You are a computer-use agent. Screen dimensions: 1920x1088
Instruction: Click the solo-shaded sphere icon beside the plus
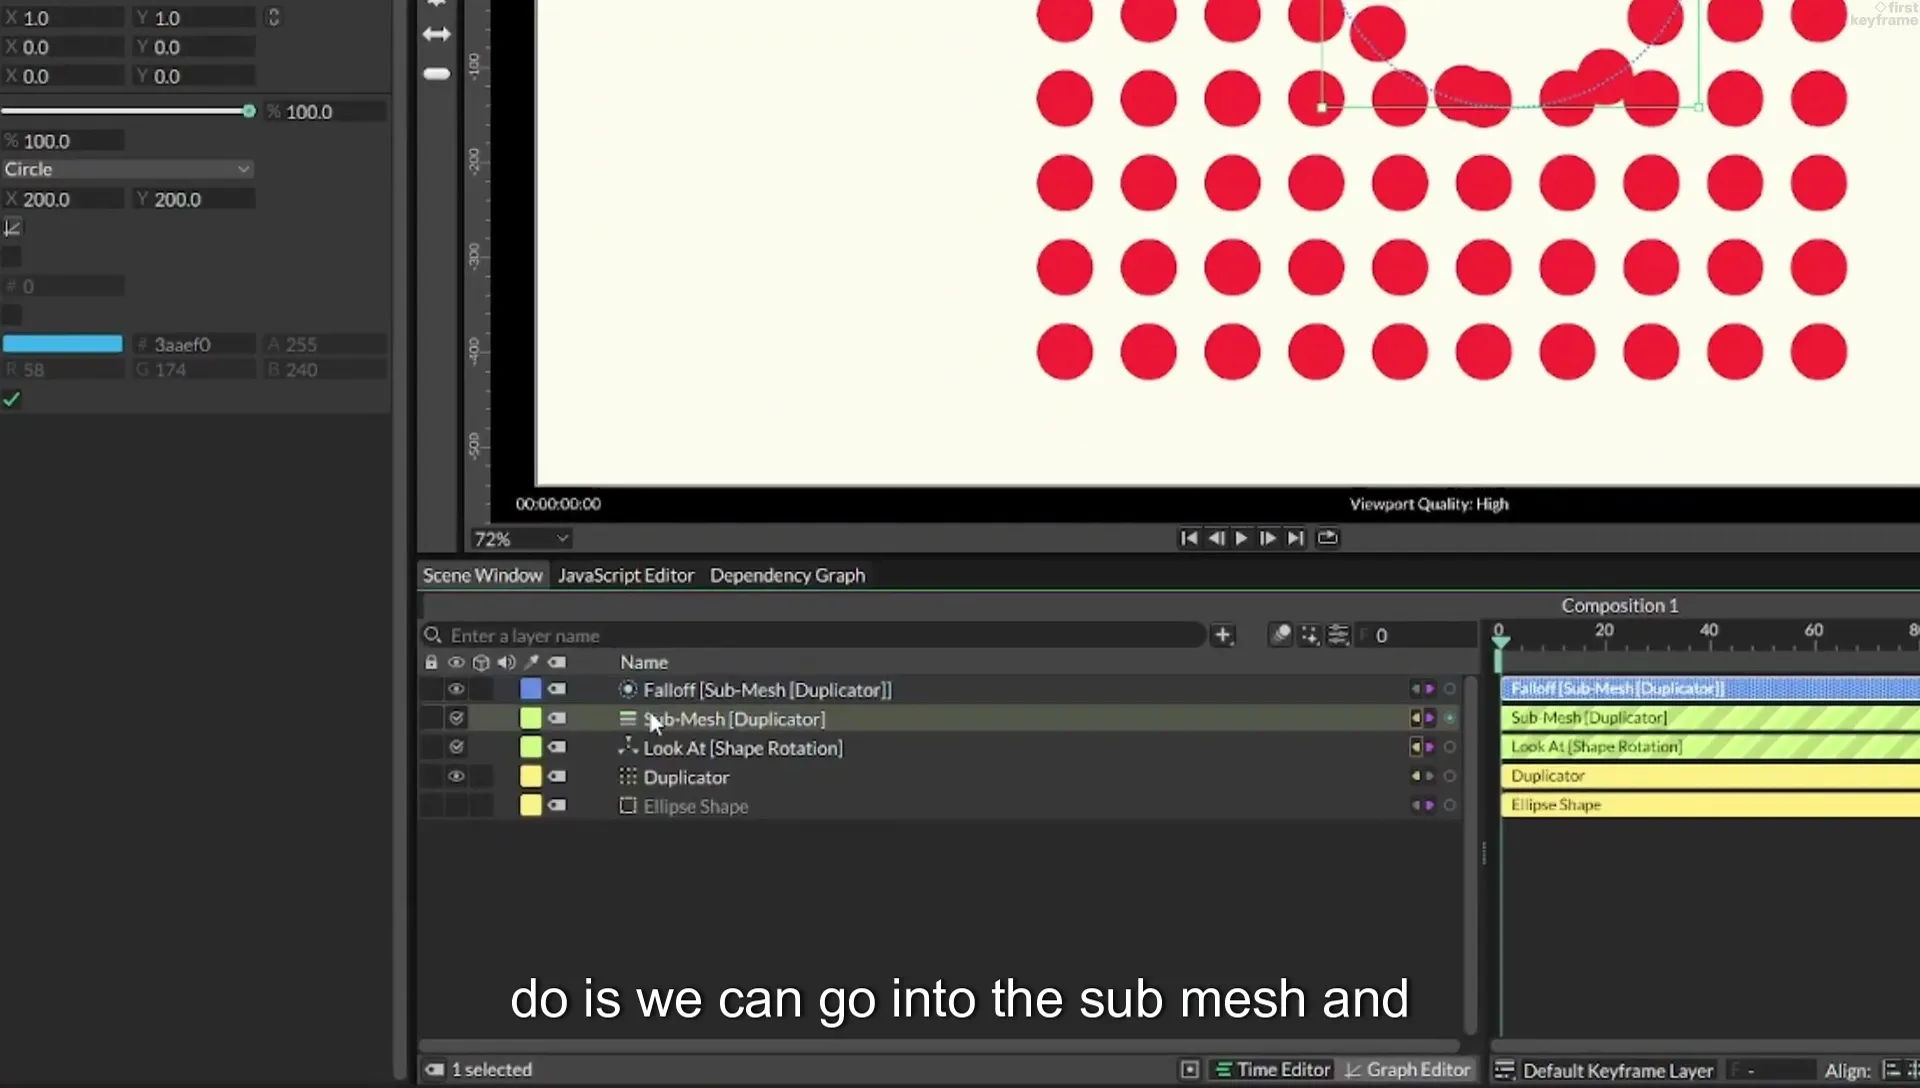(x=1280, y=635)
